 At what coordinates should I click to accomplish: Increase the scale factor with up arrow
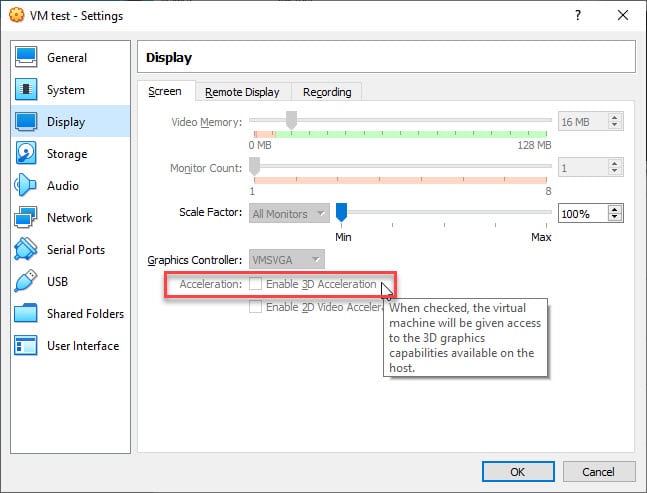pyautogui.click(x=615, y=210)
